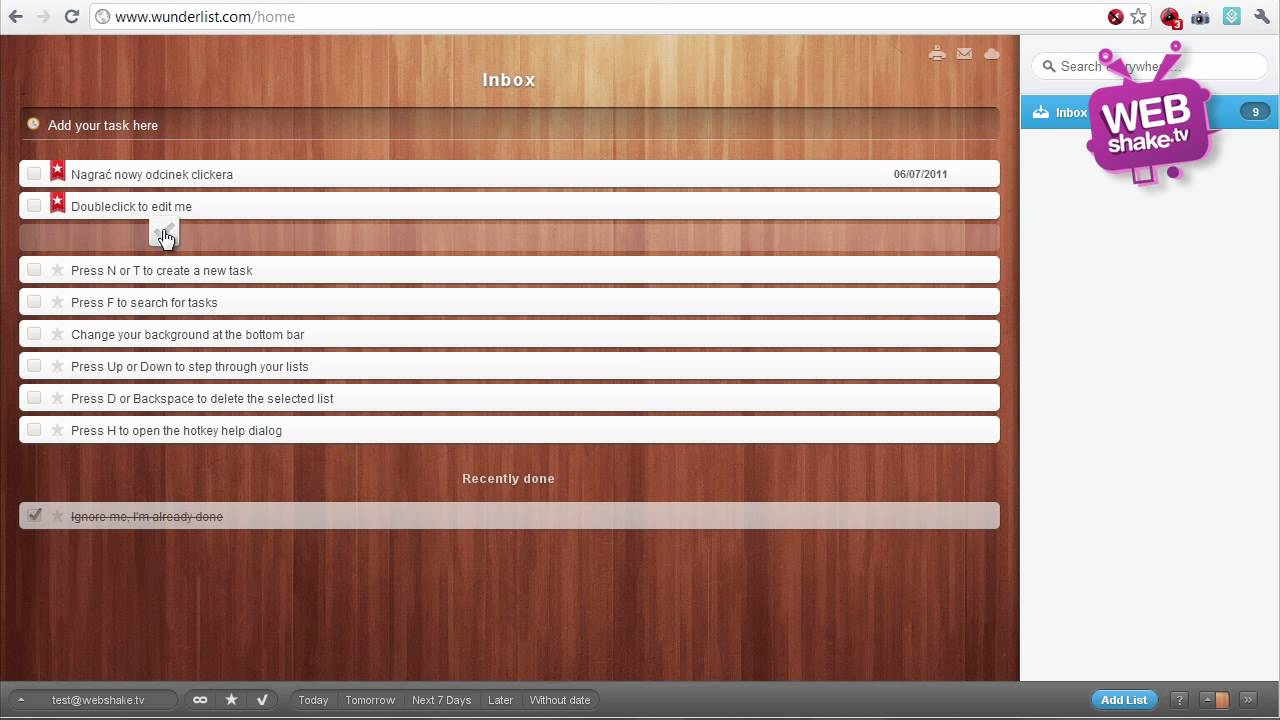Viewport: 1280px width, 720px height.
Task: Check off Change your background task
Action: click(x=34, y=333)
